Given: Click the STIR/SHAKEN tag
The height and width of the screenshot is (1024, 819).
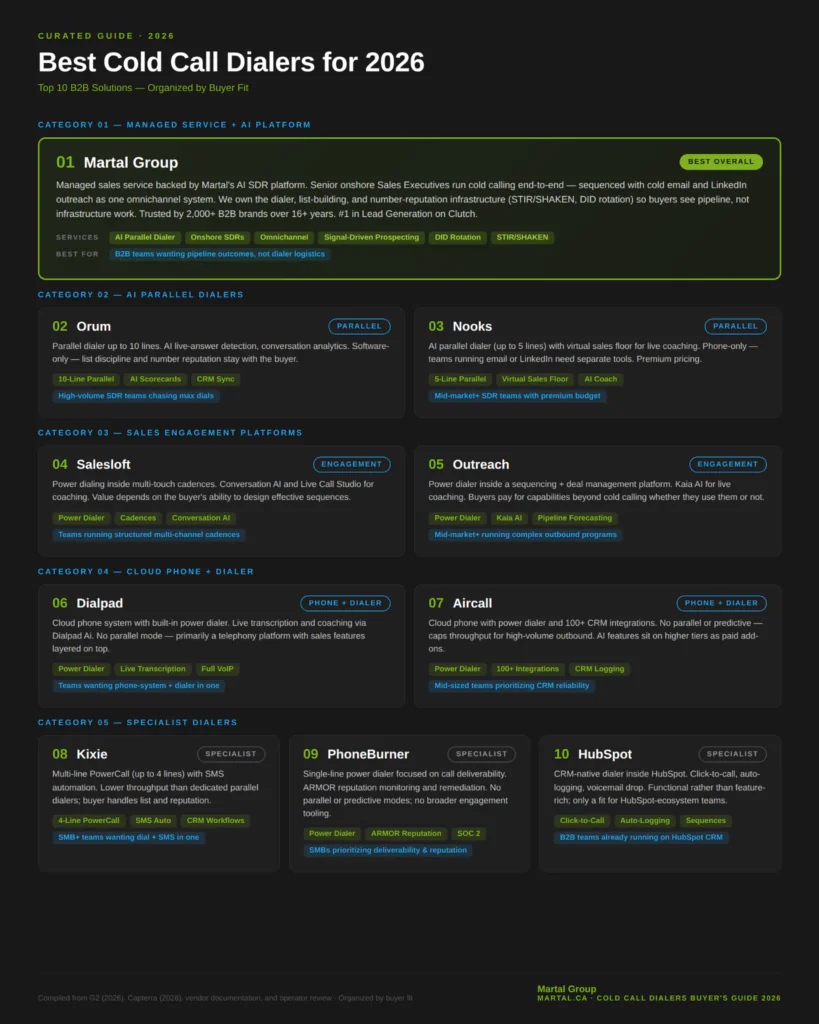Looking at the screenshot, I should click(522, 237).
